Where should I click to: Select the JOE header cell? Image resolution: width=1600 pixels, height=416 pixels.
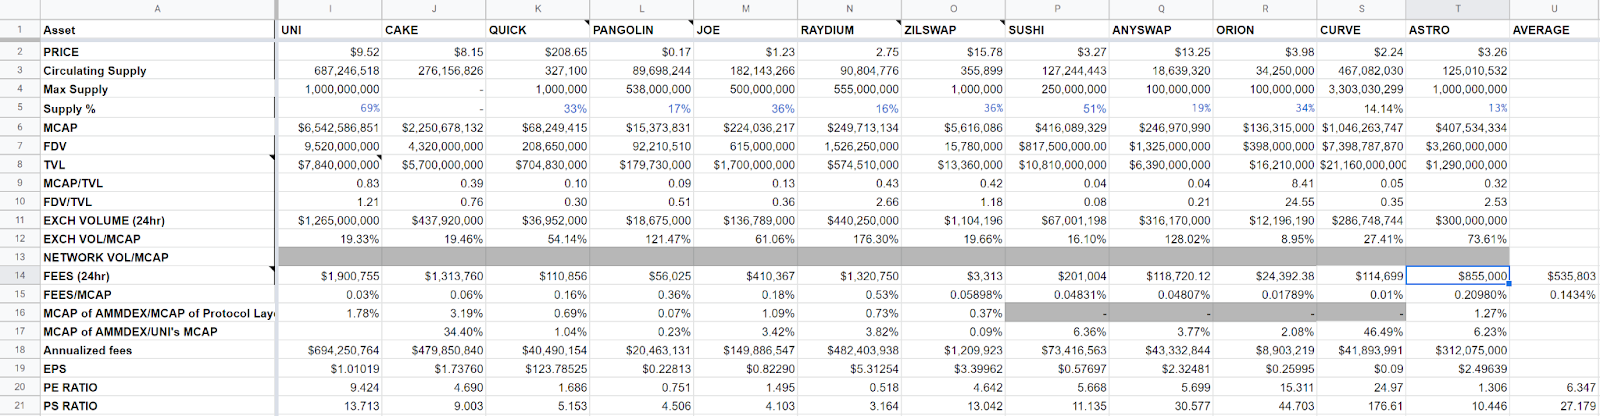(x=745, y=30)
